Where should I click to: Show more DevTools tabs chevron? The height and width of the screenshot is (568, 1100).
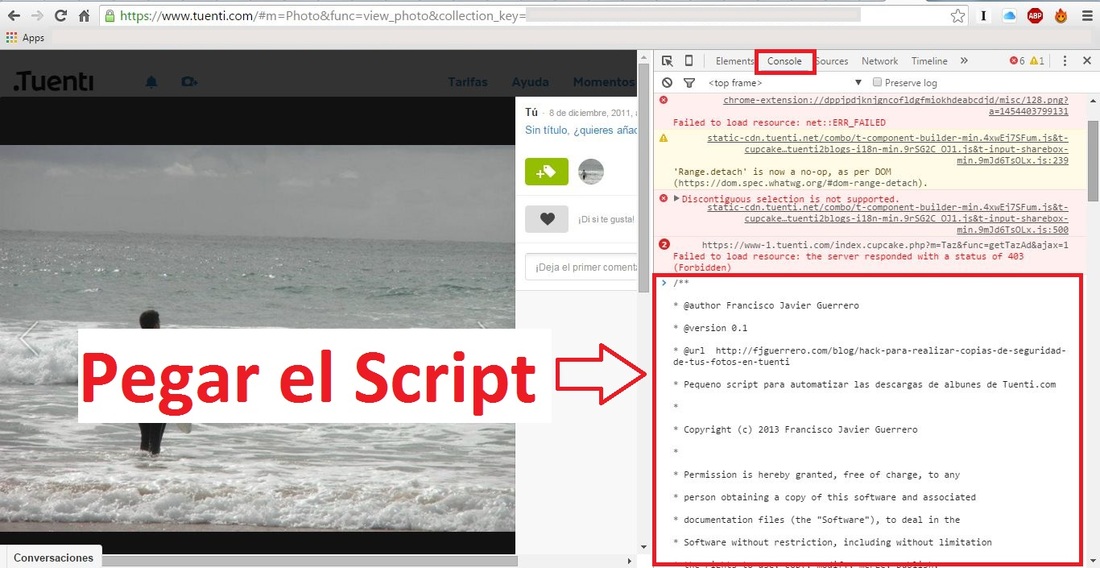(964, 61)
